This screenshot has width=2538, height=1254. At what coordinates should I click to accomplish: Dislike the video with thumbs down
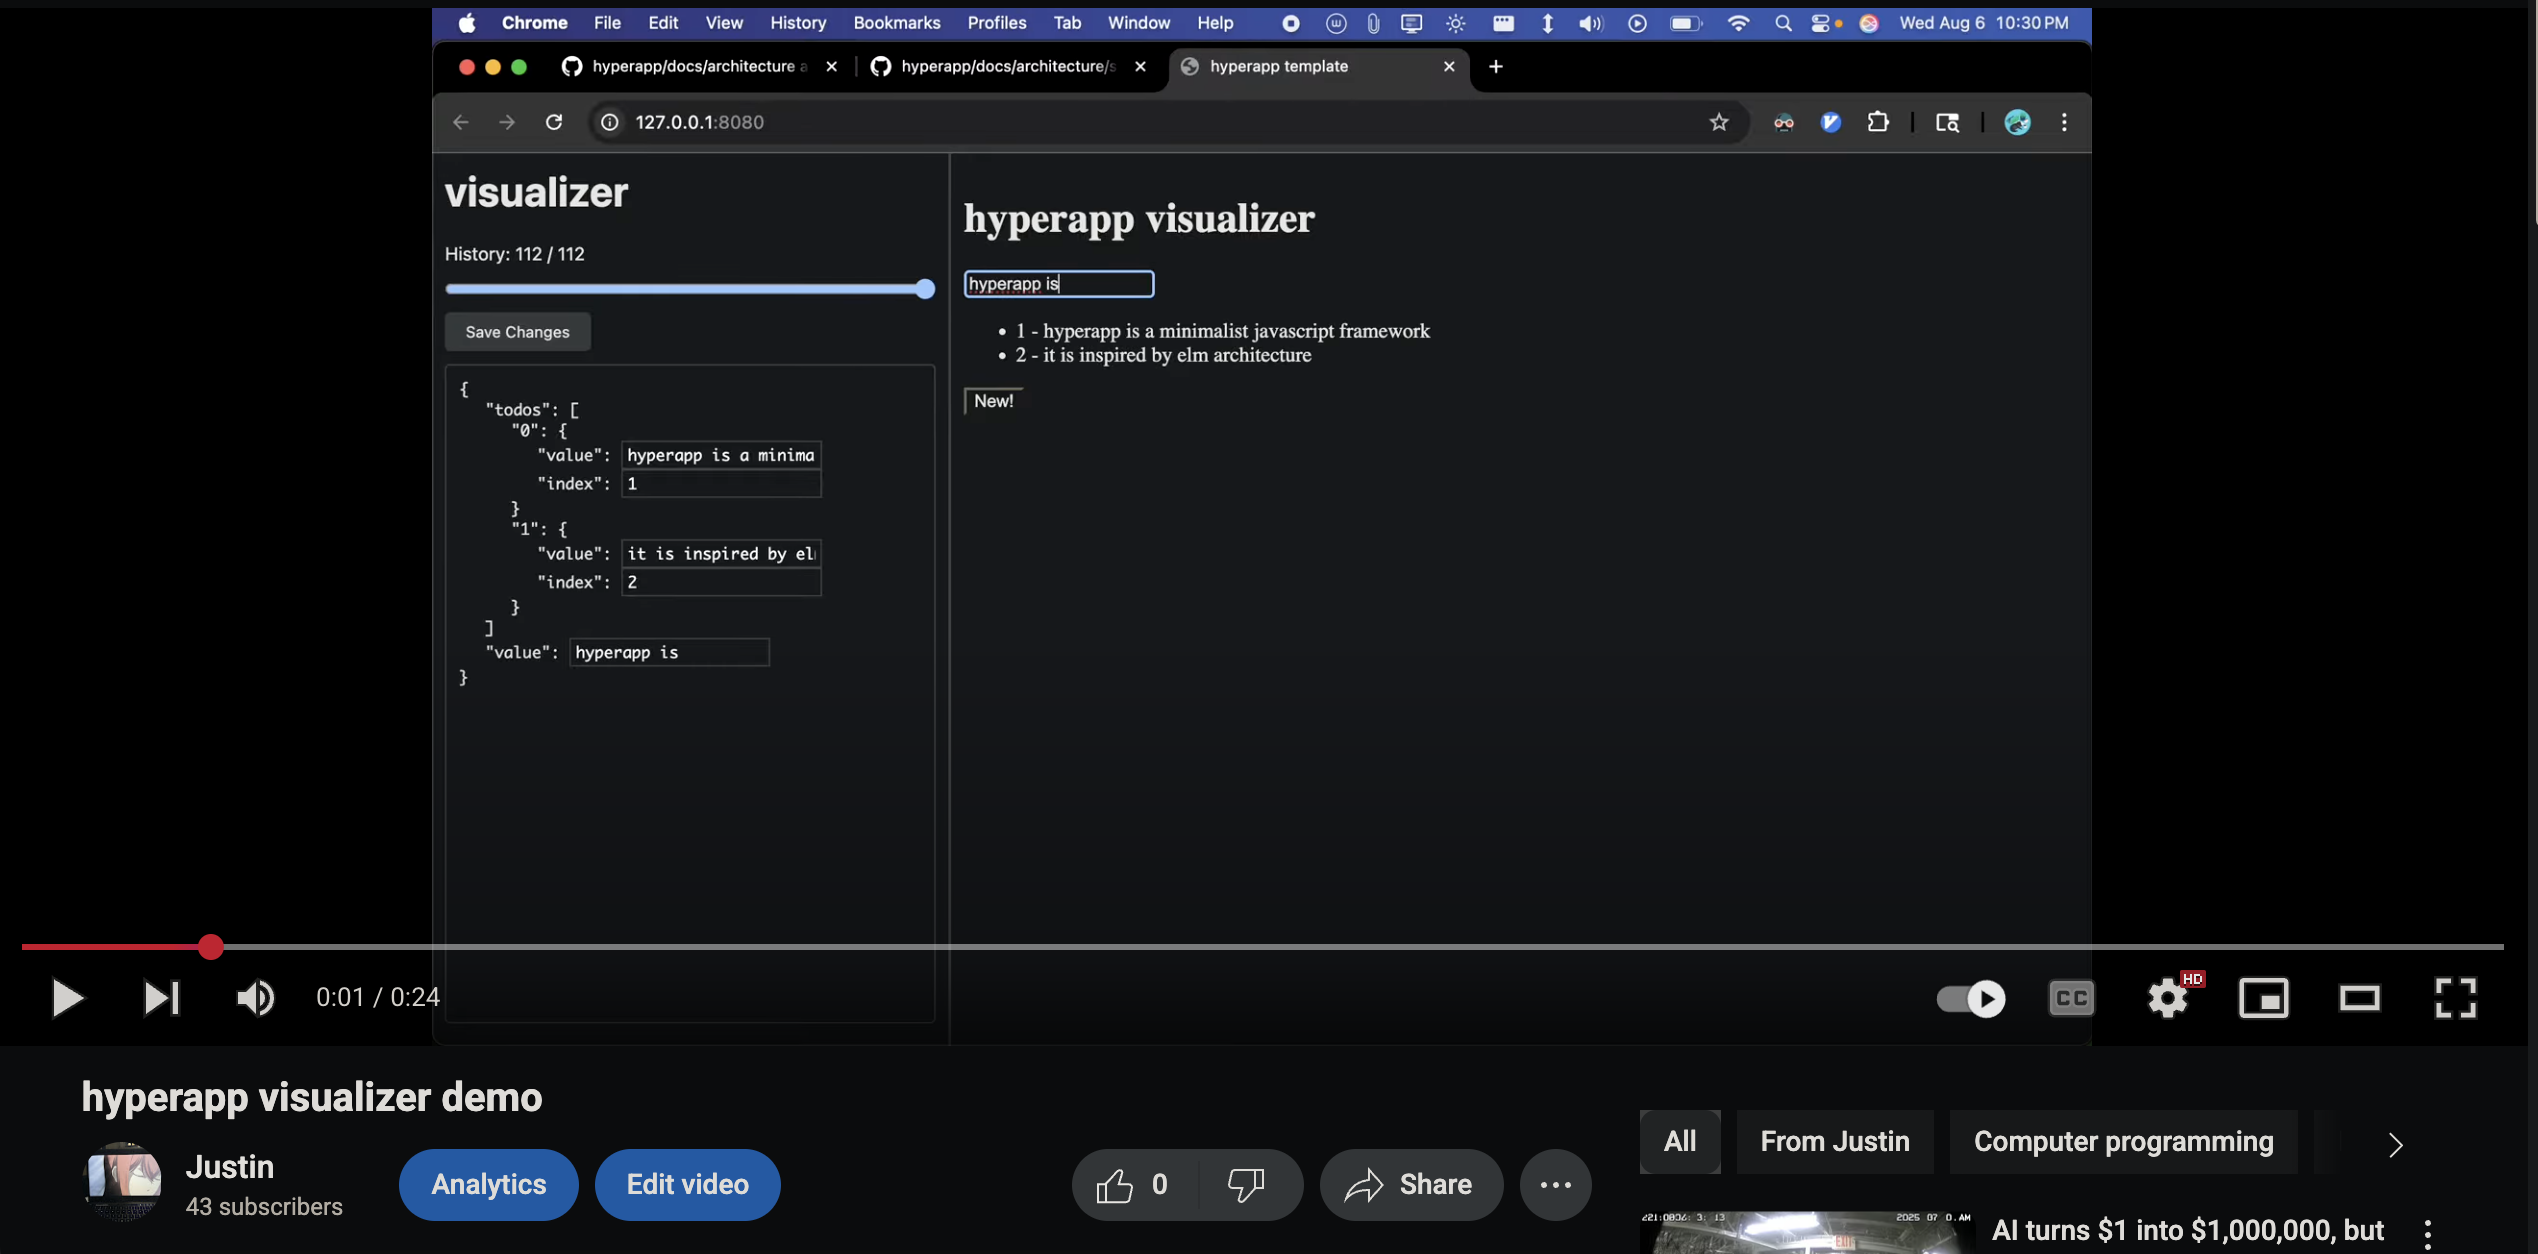(1246, 1185)
